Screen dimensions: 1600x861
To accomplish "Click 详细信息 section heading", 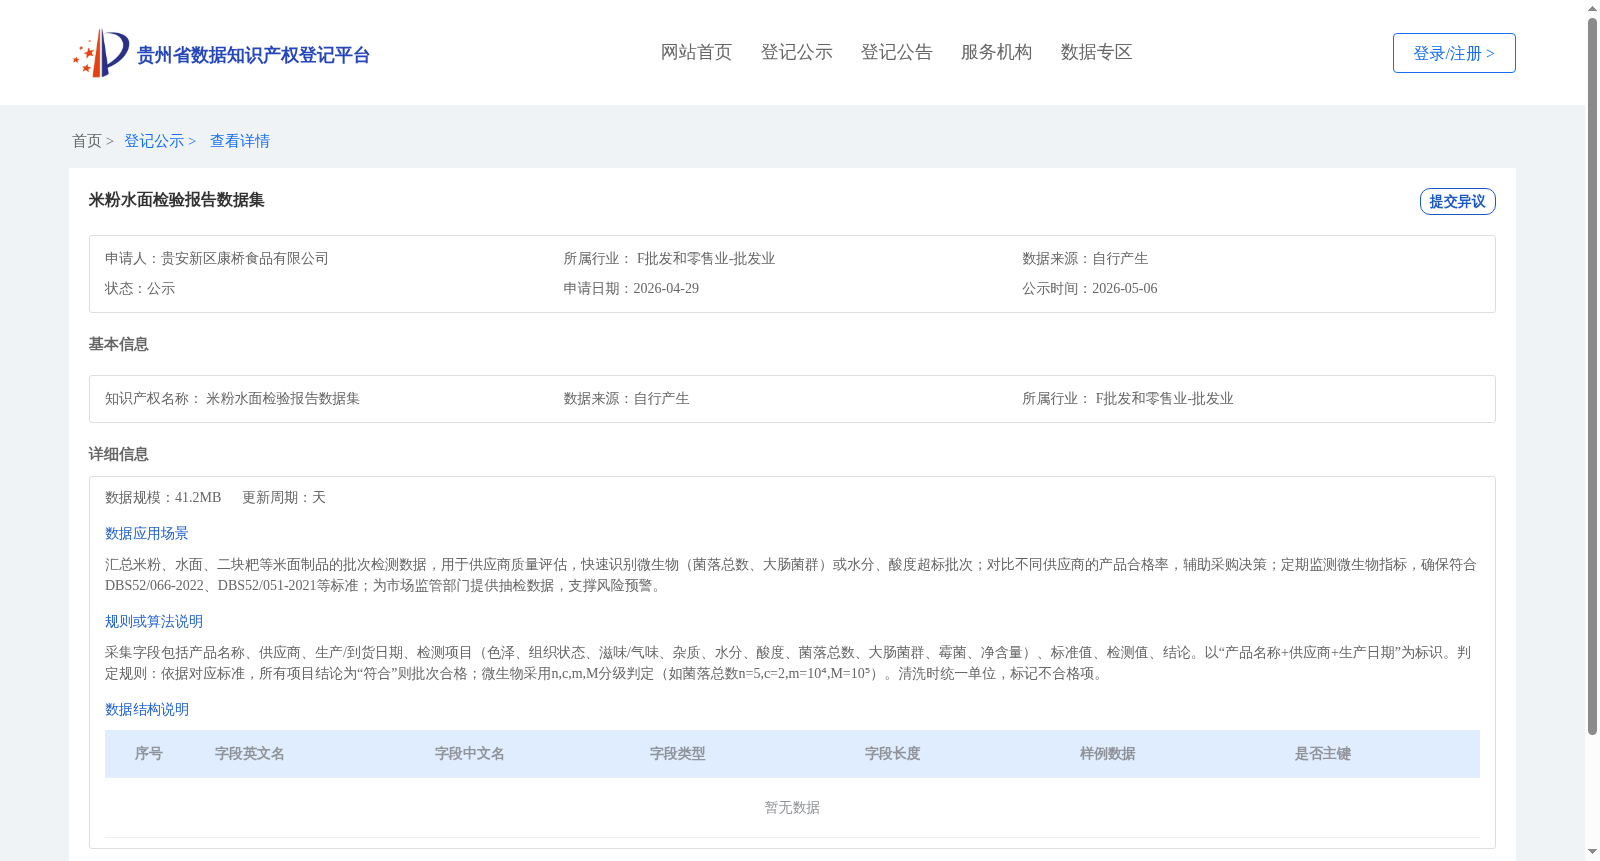I will (x=118, y=454).
